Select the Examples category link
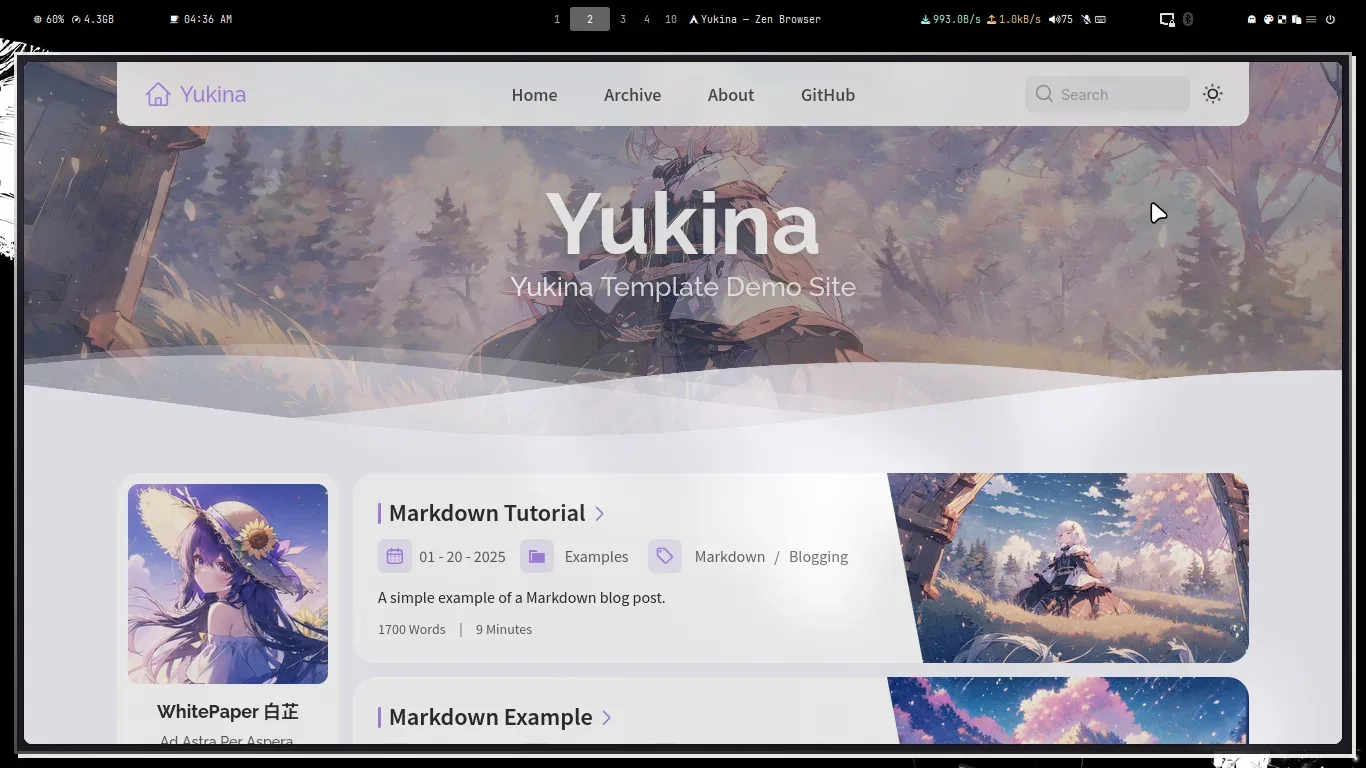Viewport: 1366px width, 768px height. [x=596, y=557]
